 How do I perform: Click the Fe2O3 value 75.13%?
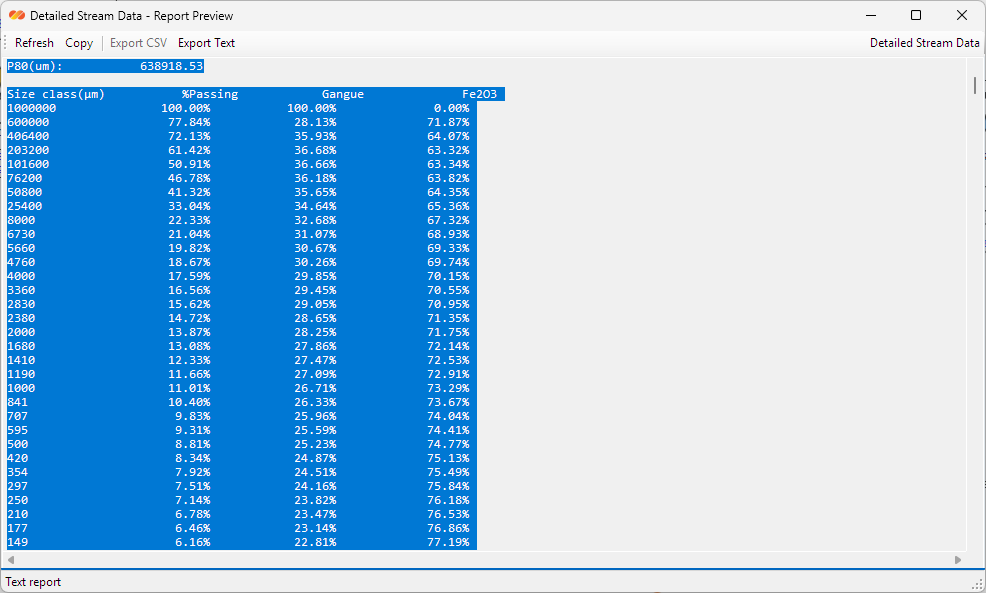448,458
